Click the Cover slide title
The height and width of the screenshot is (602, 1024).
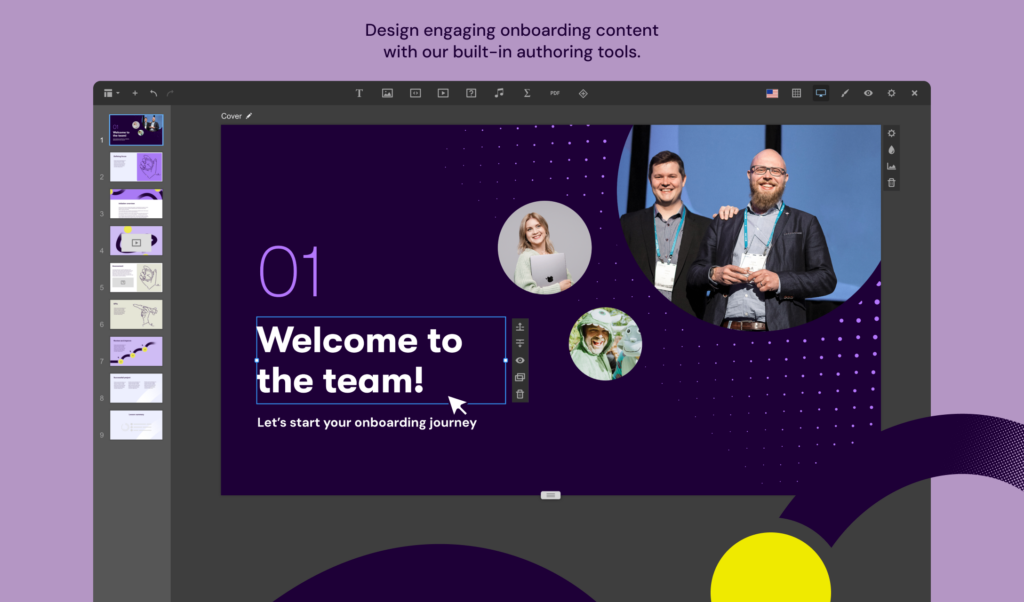(231, 116)
